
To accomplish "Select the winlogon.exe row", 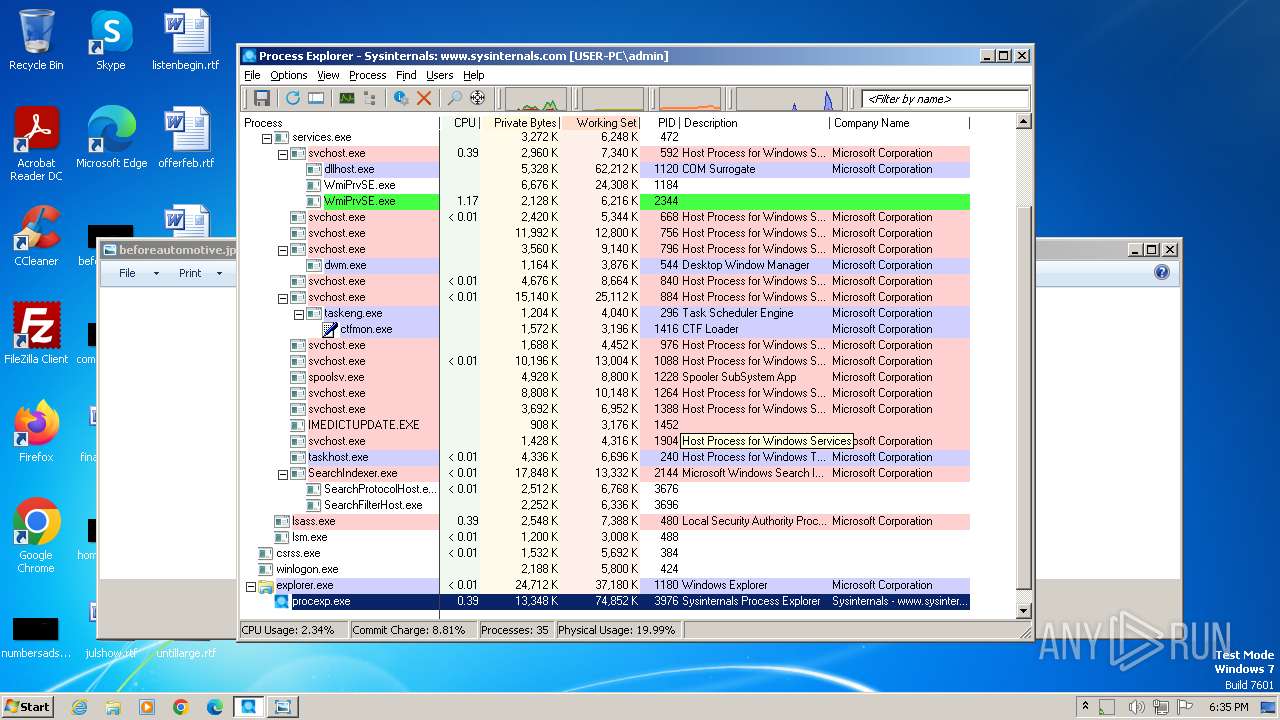I will click(605, 569).
